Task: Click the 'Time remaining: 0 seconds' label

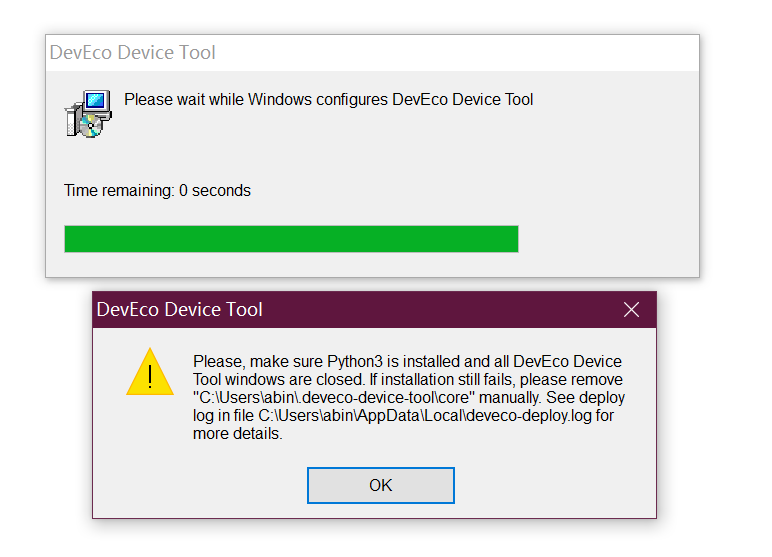Action: pos(157,190)
